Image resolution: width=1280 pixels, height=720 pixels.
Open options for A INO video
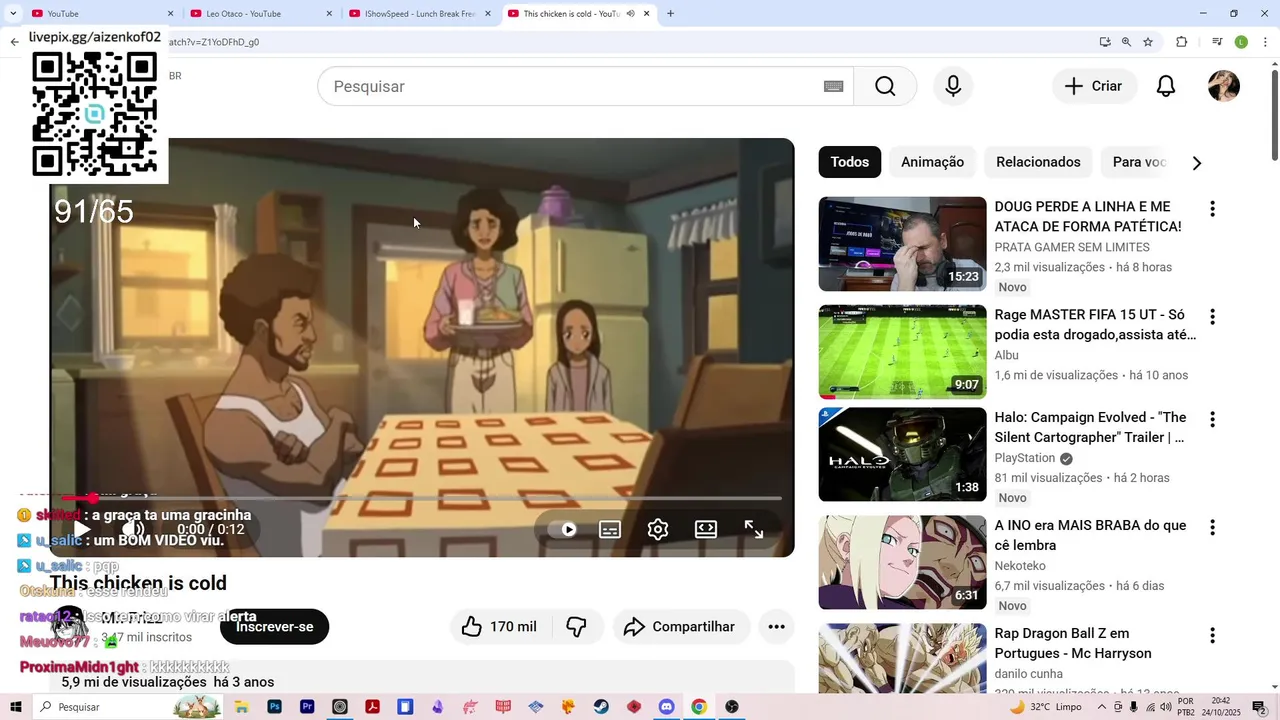(x=1212, y=527)
